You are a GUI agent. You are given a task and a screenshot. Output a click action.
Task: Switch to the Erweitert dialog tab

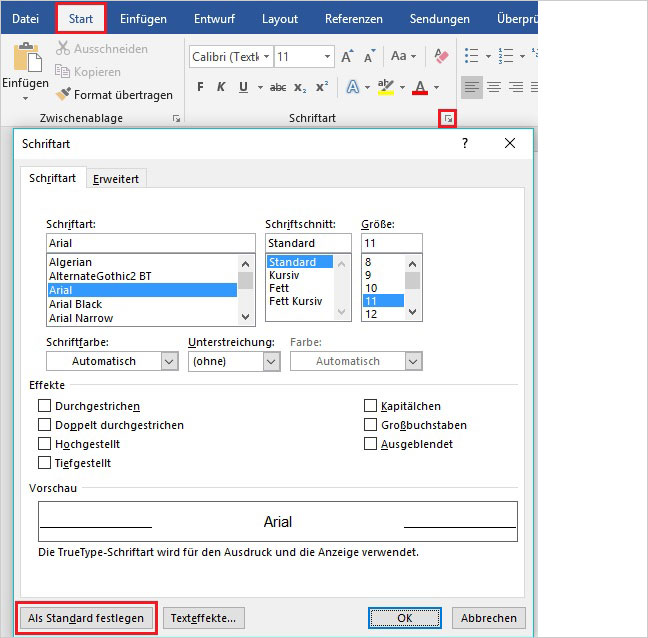(116, 179)
